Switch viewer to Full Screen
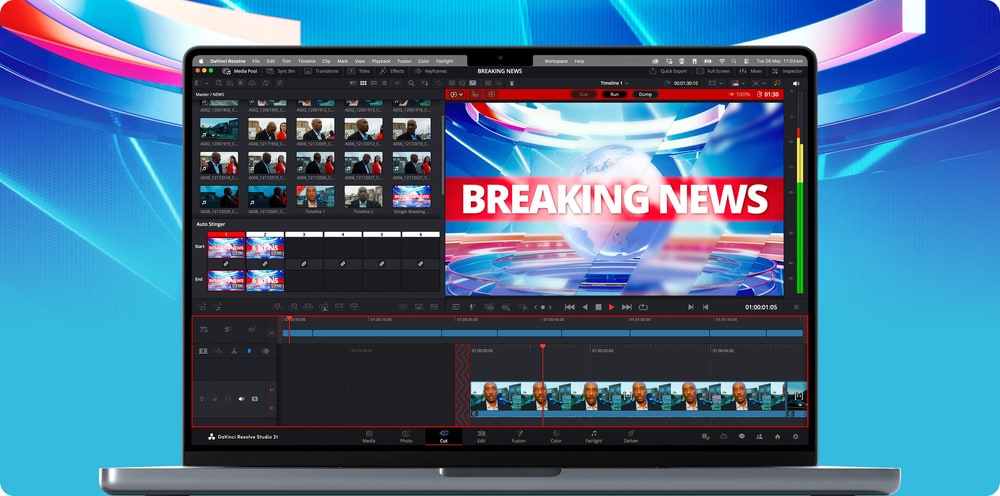Image resolution: width=1000 pixels, height=496 pixels. [x=713, y=71]
